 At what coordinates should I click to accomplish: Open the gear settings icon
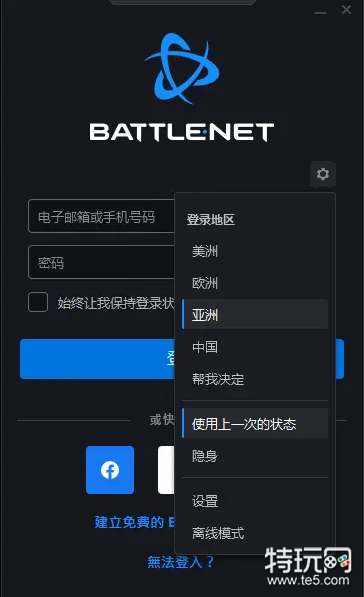[323, 174]
